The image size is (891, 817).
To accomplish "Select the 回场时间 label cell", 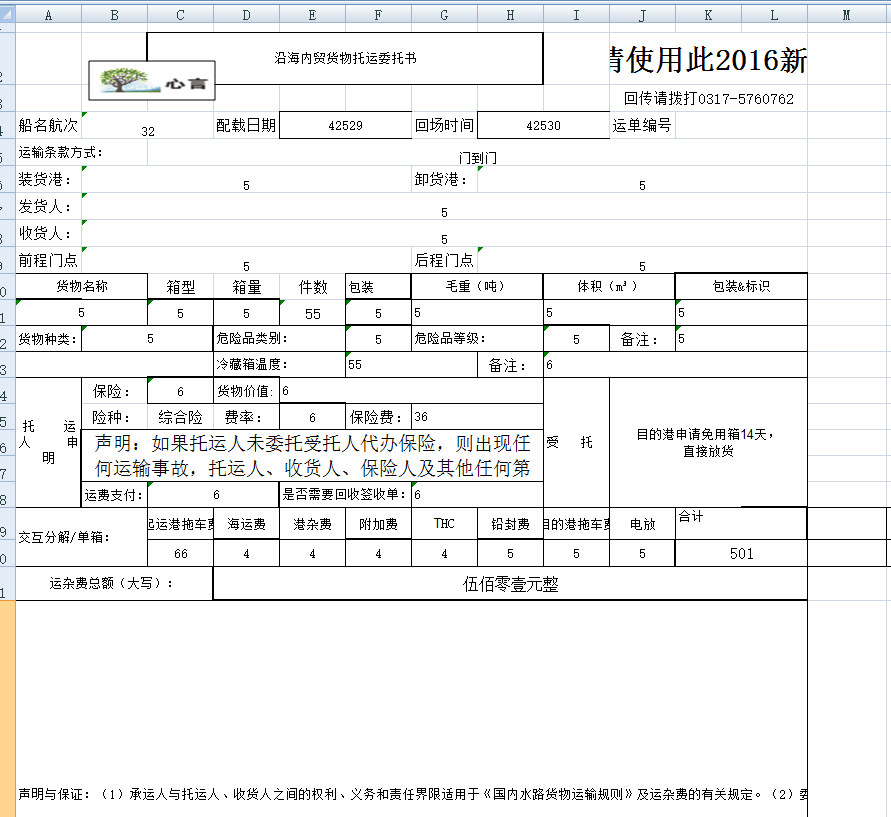I will (444, 125).
